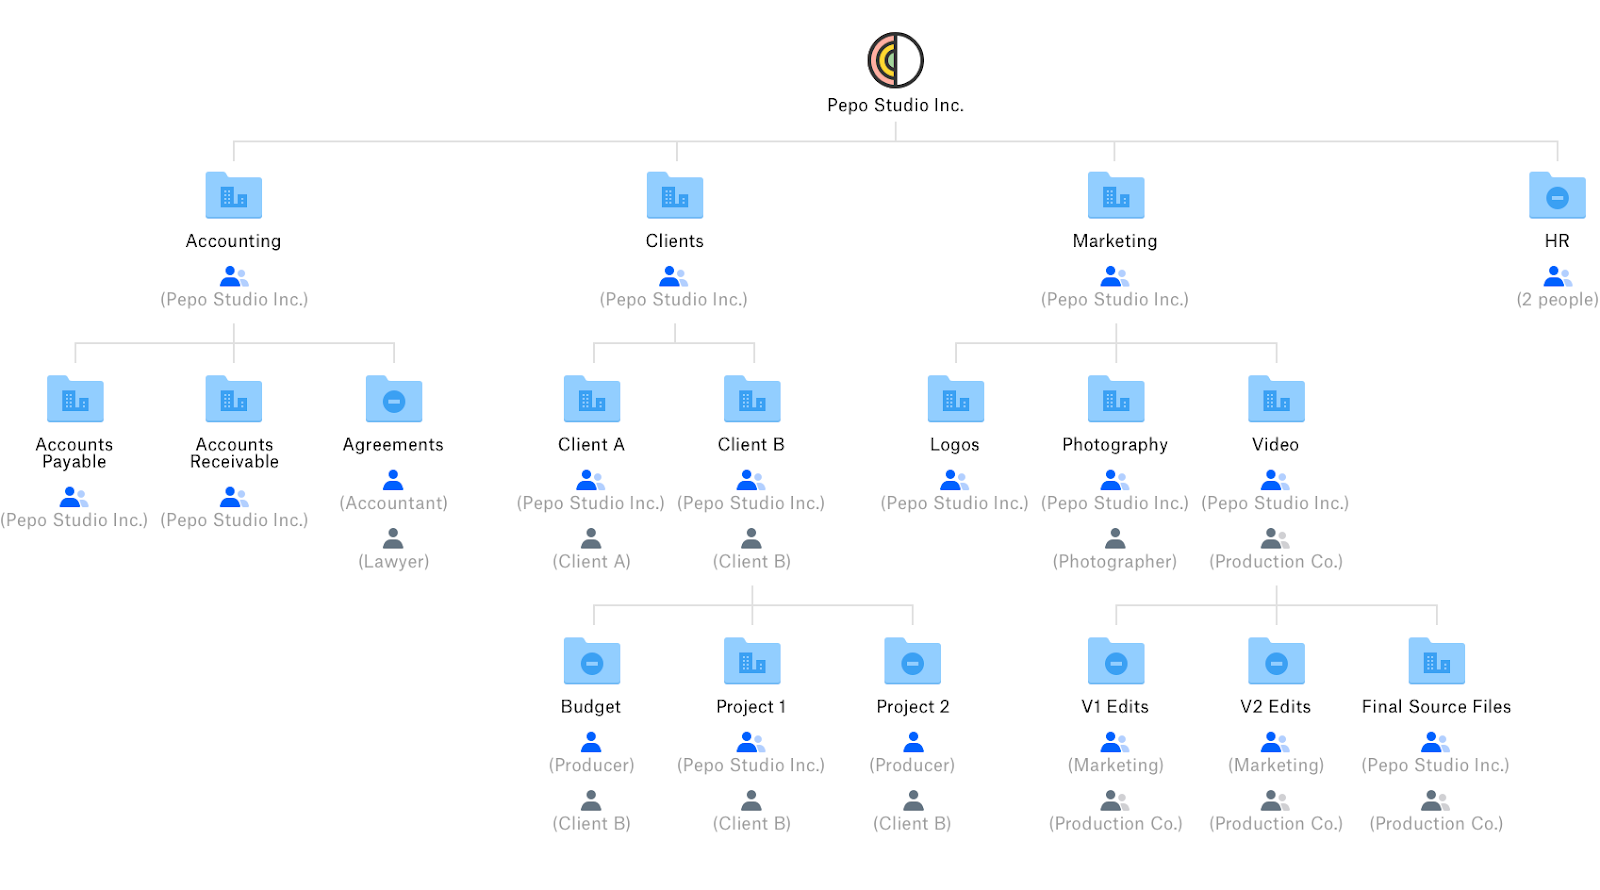
Task: Click the Budget label
Action: (591, 707)
